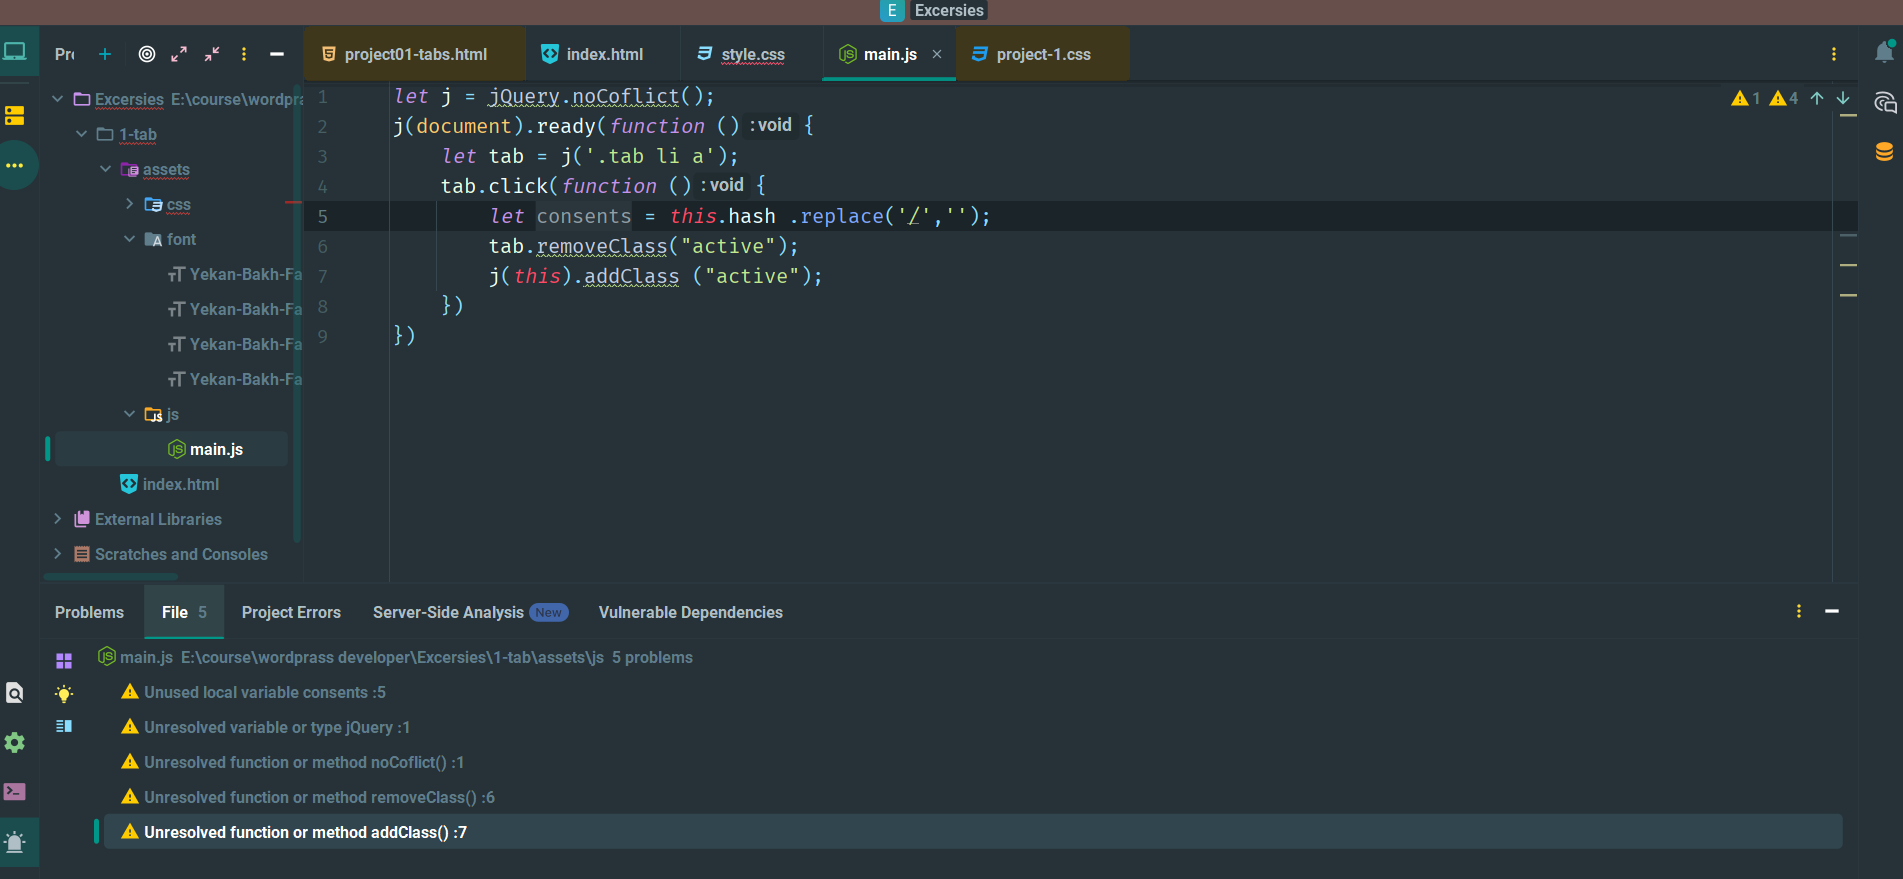Collapse the js folder
Viewport: 1903px width, 879px height.
tap(130, 413)
